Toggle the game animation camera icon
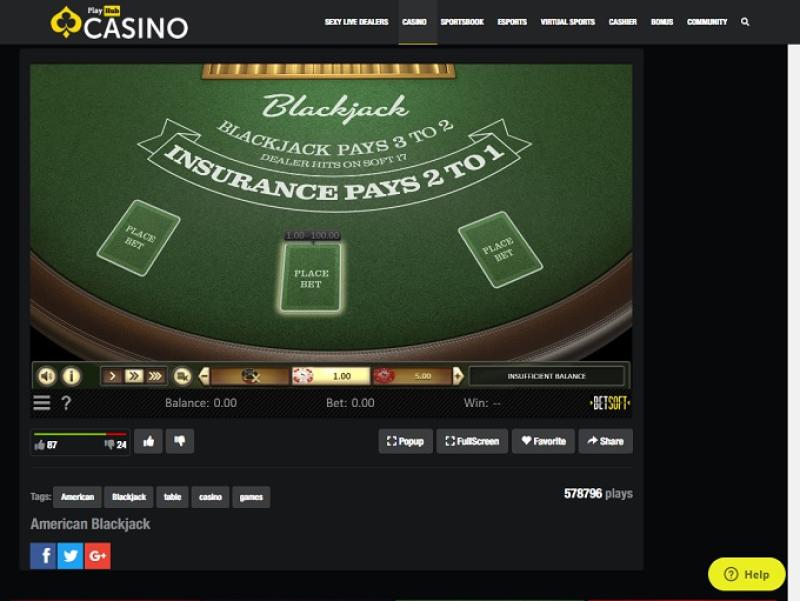Viewport: 800px width, 601px height. click(x=182, y=377)
